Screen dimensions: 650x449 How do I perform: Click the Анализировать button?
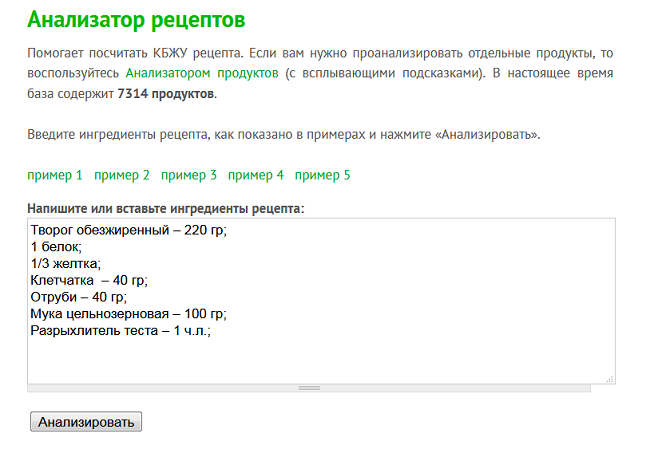86,422
